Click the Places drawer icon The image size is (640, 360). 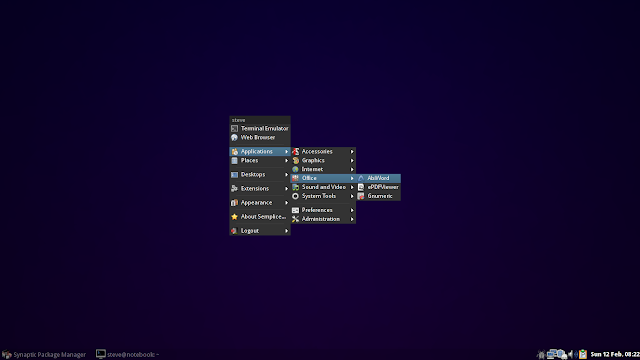click(234, 160)
